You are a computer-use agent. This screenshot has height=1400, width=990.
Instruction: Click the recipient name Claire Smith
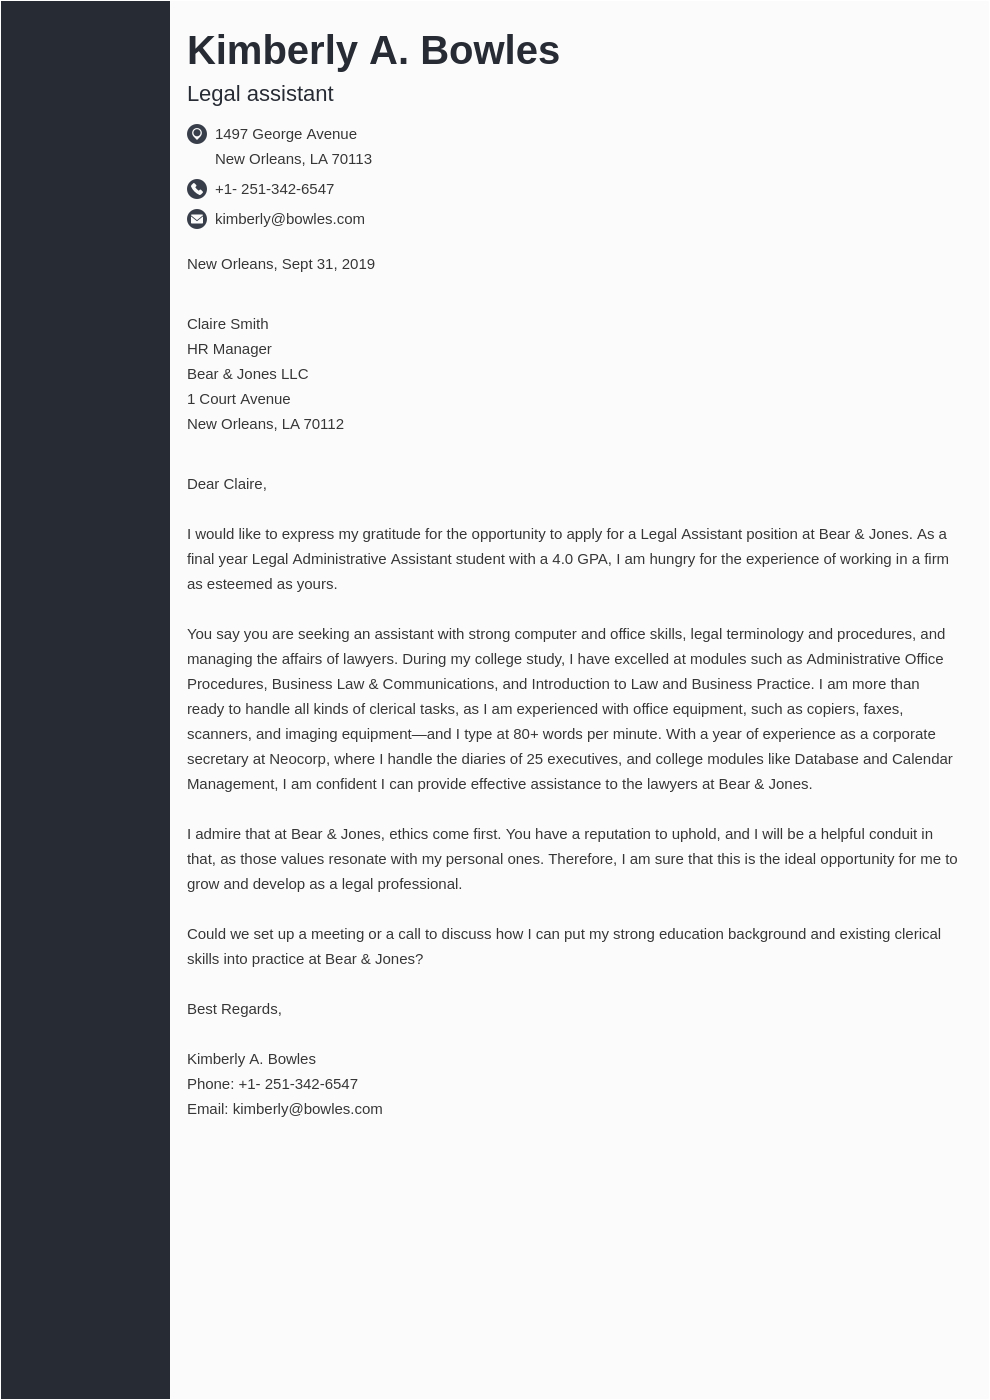(x=228, y=324)
